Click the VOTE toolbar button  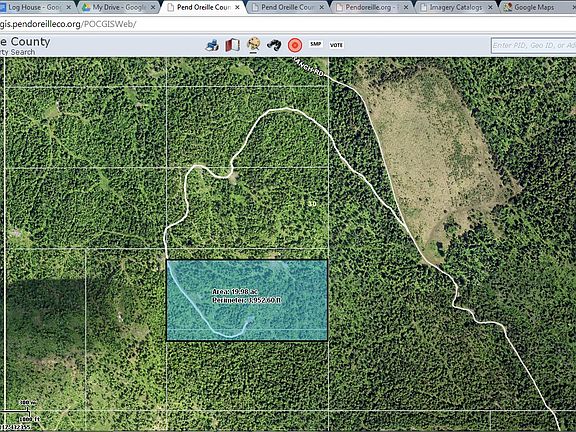[336, 45]
